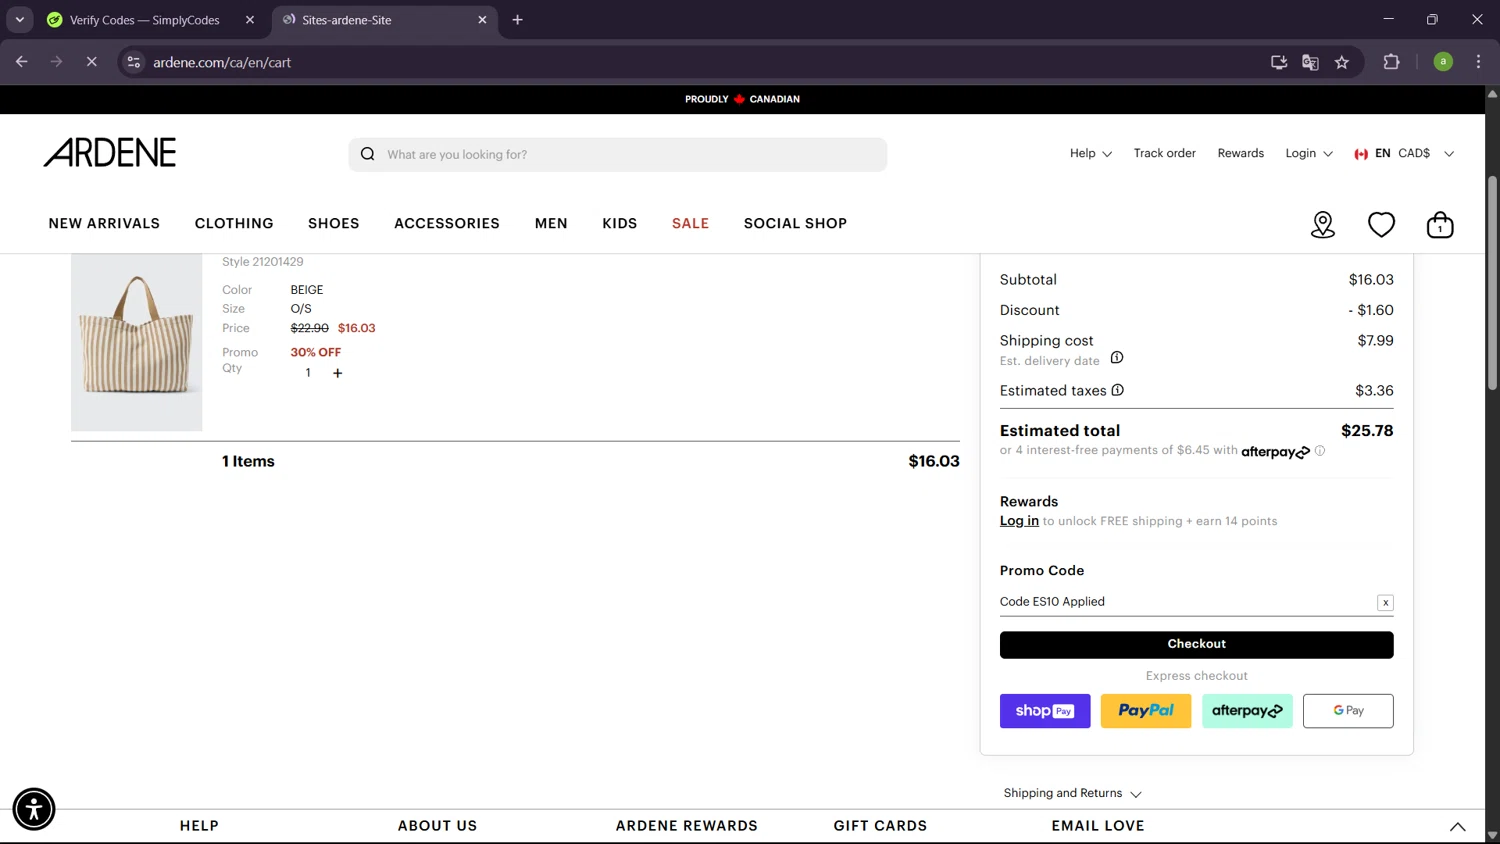1500x844 pixels.
Task: Open ABOUT US footer section
Action: 437,826
